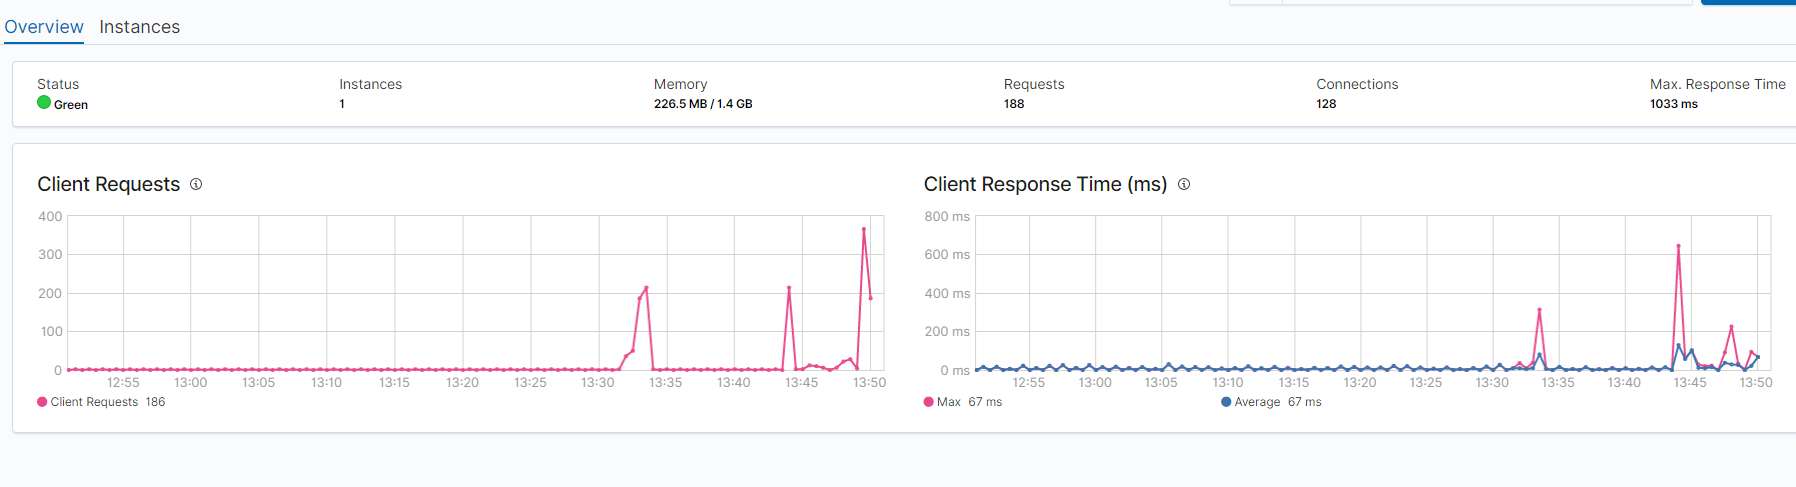Click the pink Max legend dot
The height and width of the screenshot is (487, 1796).
click(x=929, y=402)
